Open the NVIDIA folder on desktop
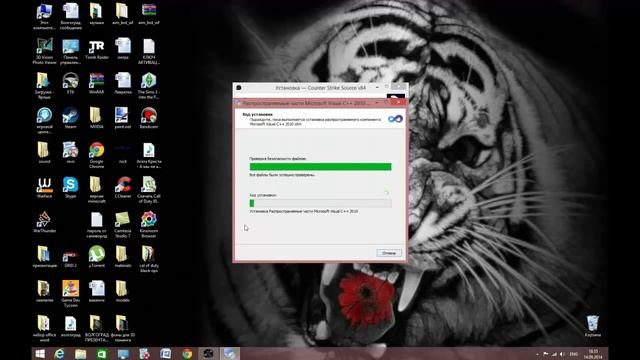The width and height of the screenshot is (640, 360). pos(97,118)
